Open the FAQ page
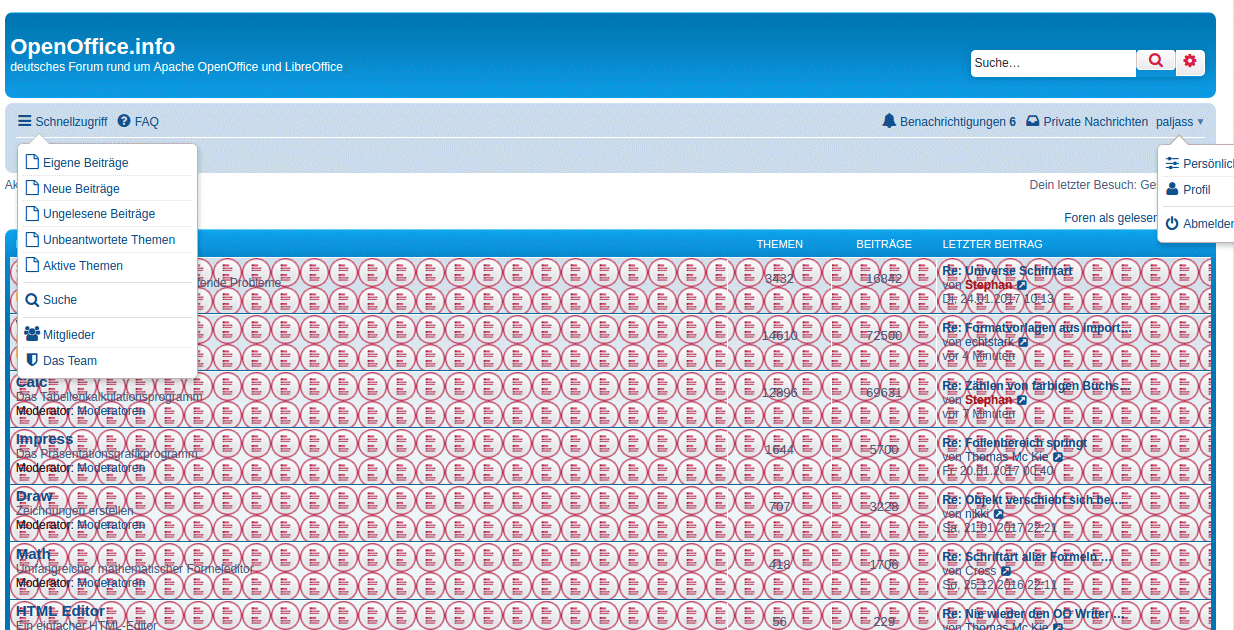 [x=138, y=122]
